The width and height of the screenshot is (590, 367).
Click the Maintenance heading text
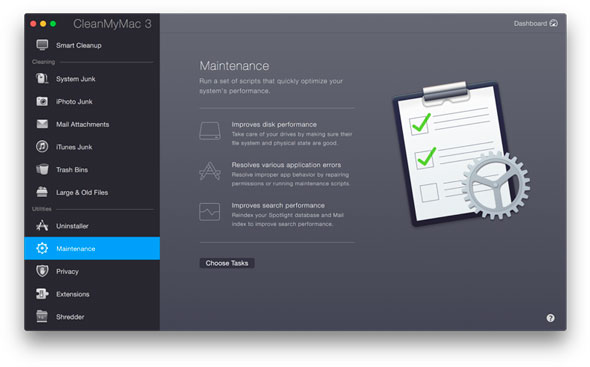234,66
